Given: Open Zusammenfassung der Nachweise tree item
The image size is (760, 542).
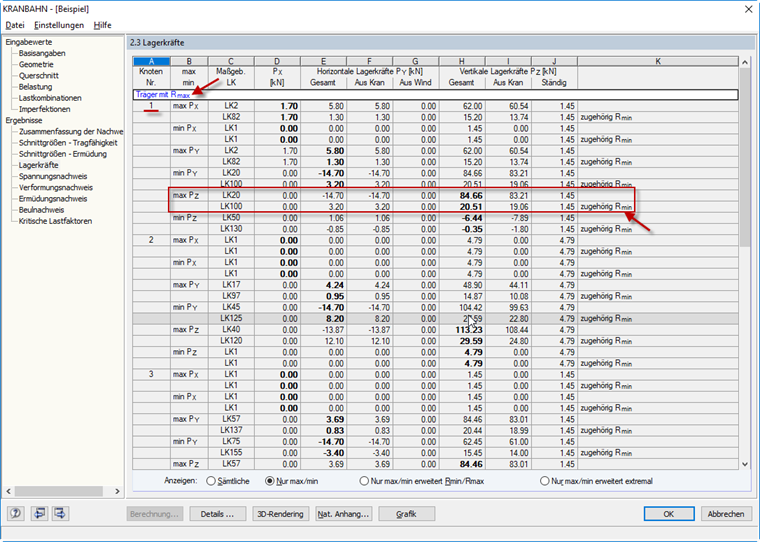Looking at the screenshot, I should pos(71,131).
